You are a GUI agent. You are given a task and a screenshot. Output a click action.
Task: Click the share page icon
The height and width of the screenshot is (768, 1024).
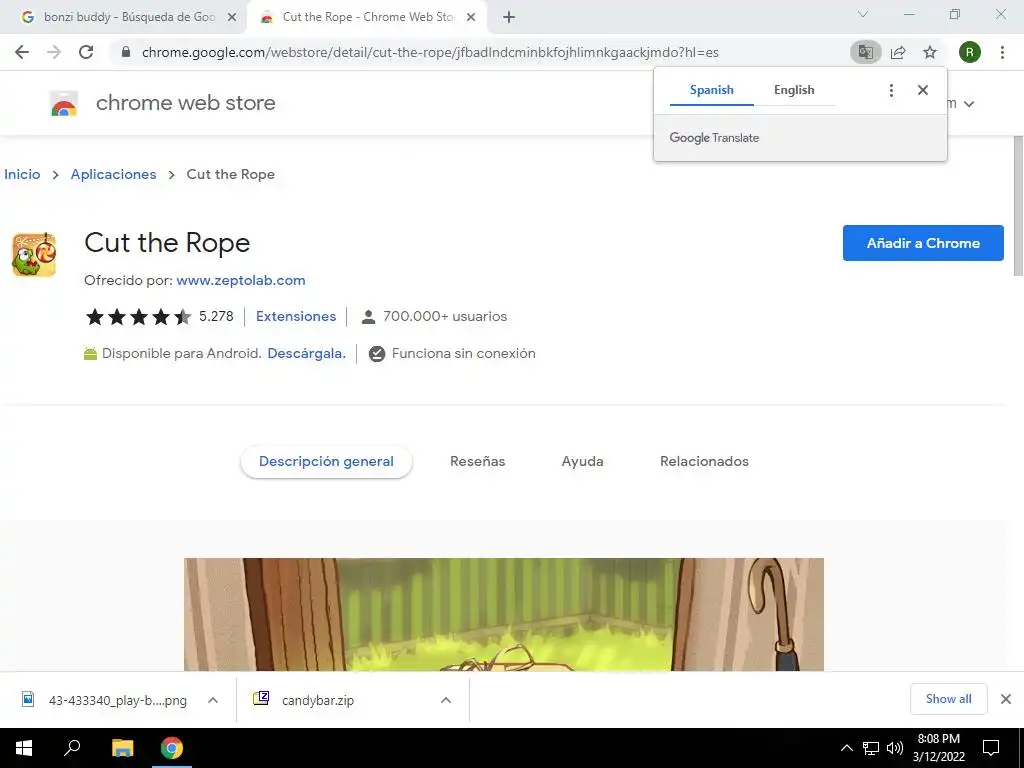coord(898,52)
